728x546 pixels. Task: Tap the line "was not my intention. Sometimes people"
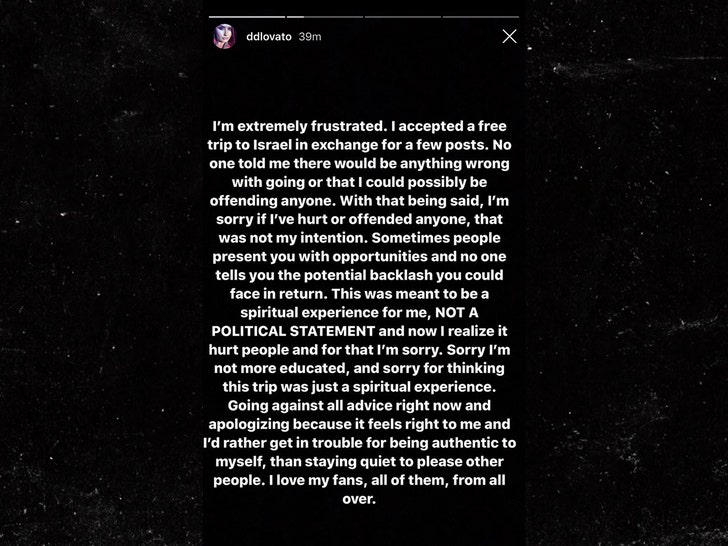tap(359, 238)
